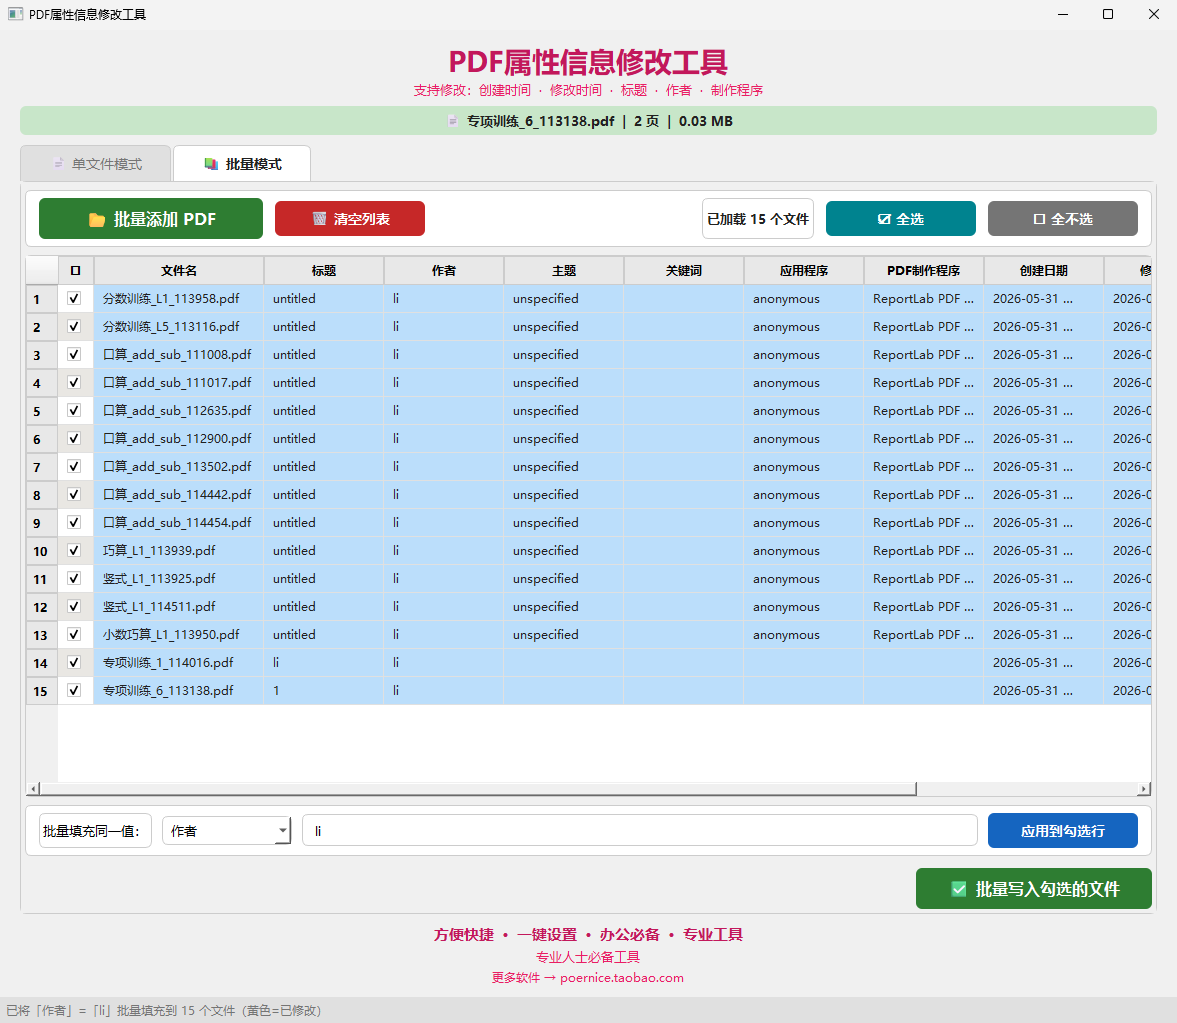
Task: Select row header number 4
Action: tap(42, 383)
